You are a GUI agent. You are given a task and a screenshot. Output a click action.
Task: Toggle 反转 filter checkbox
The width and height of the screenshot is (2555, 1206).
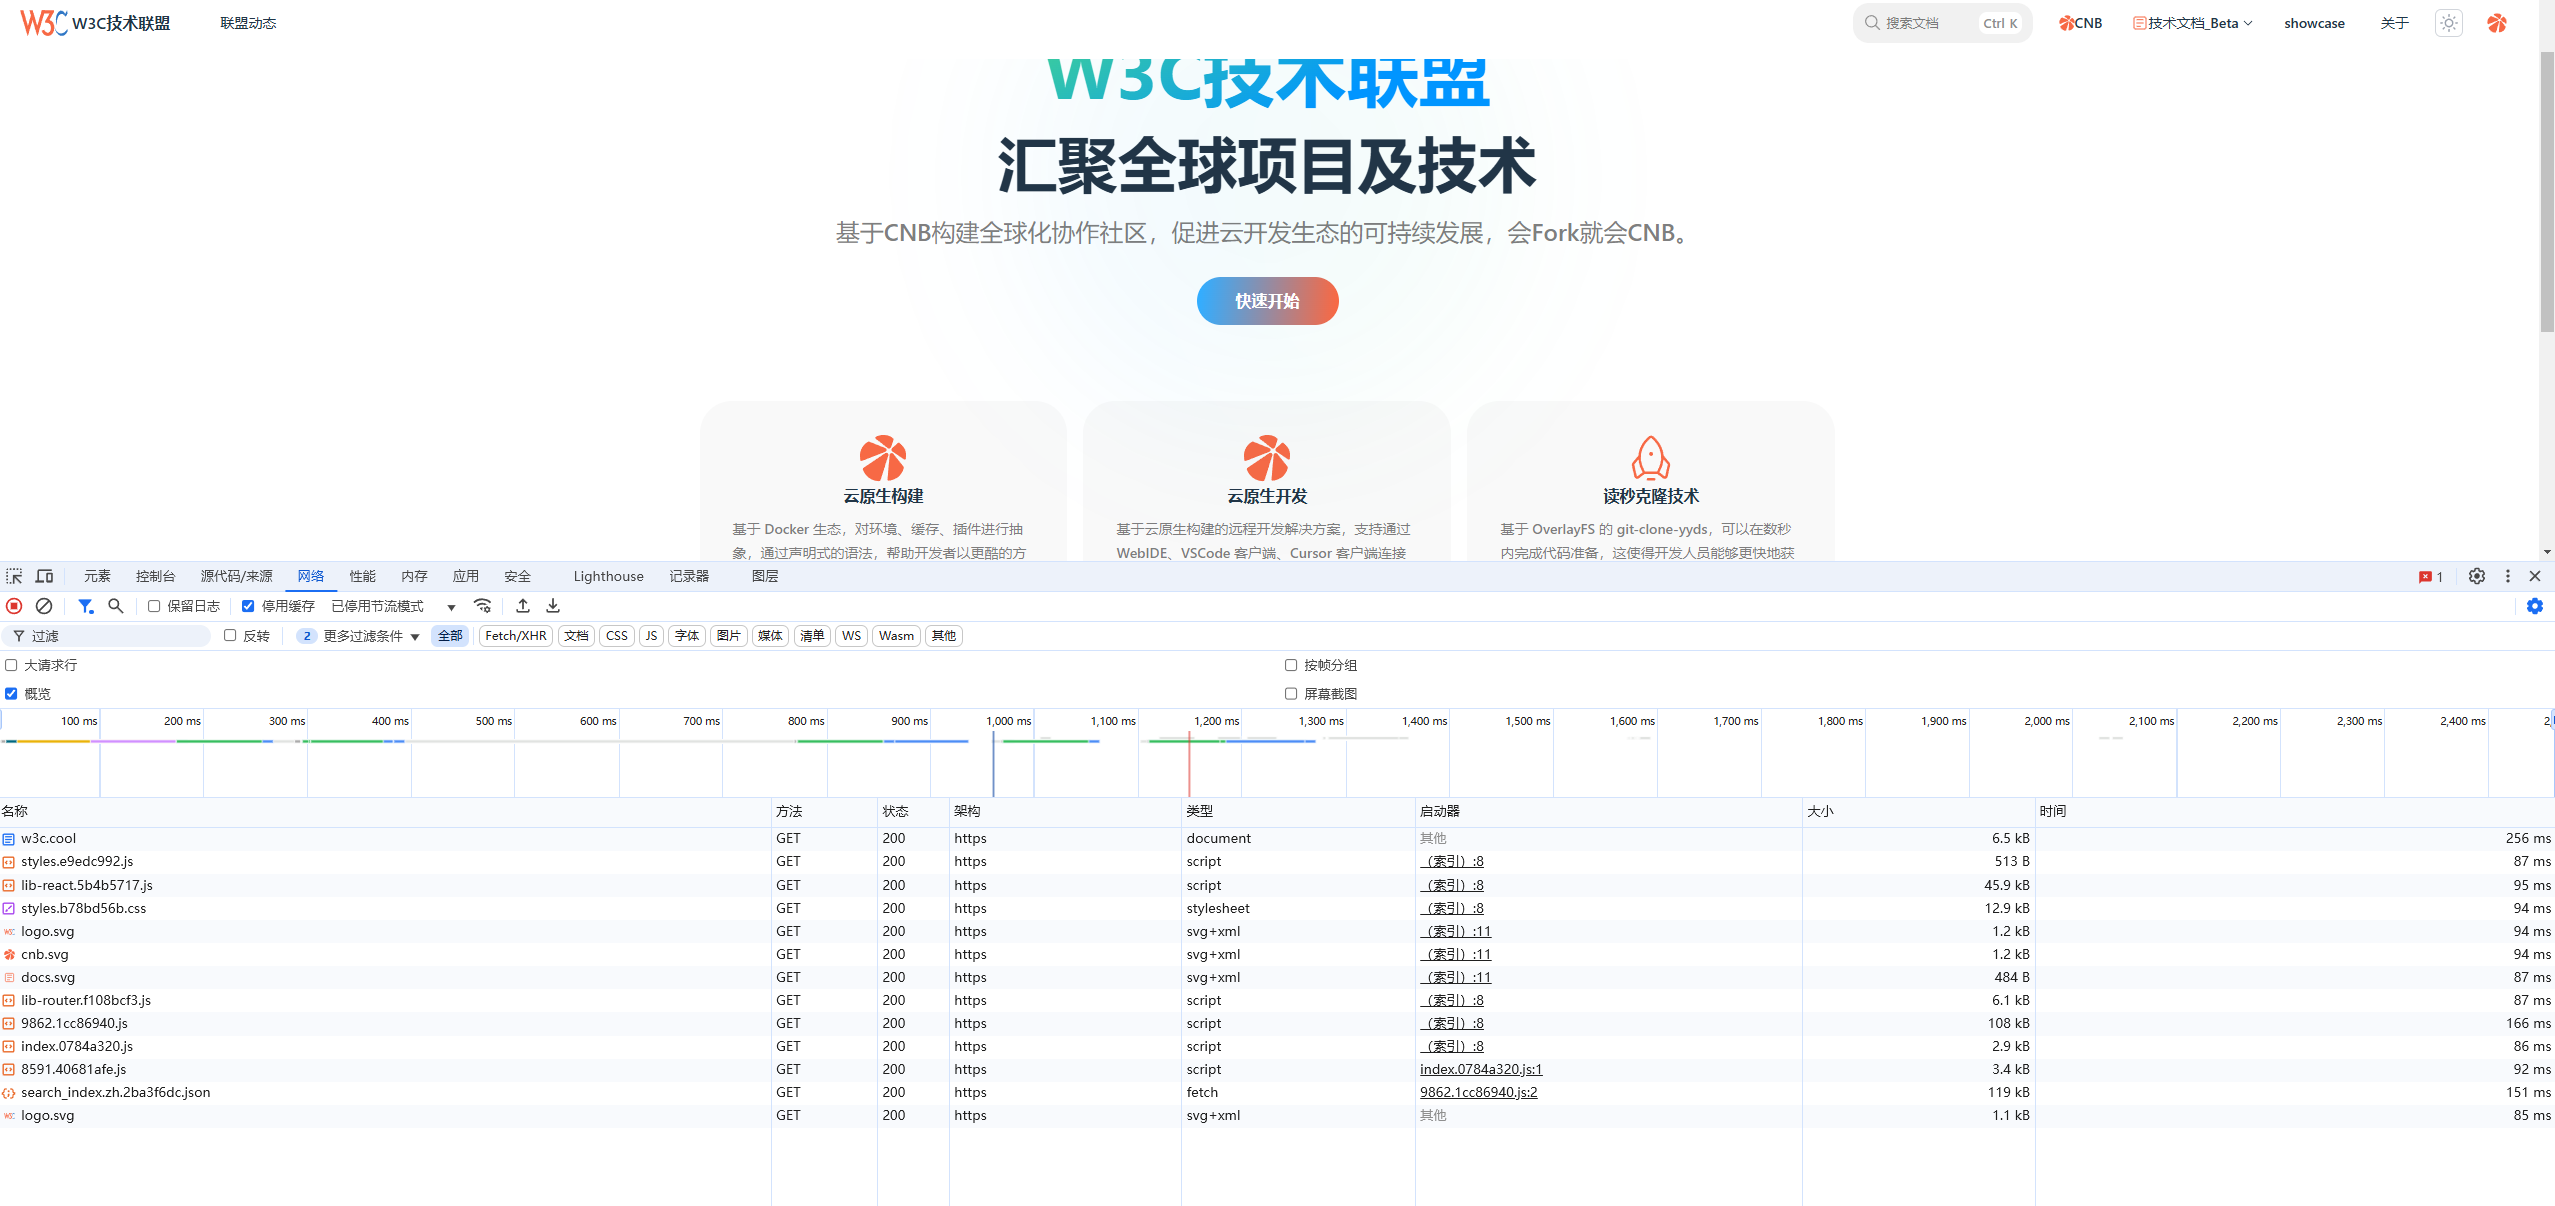(x=230, y=635)
